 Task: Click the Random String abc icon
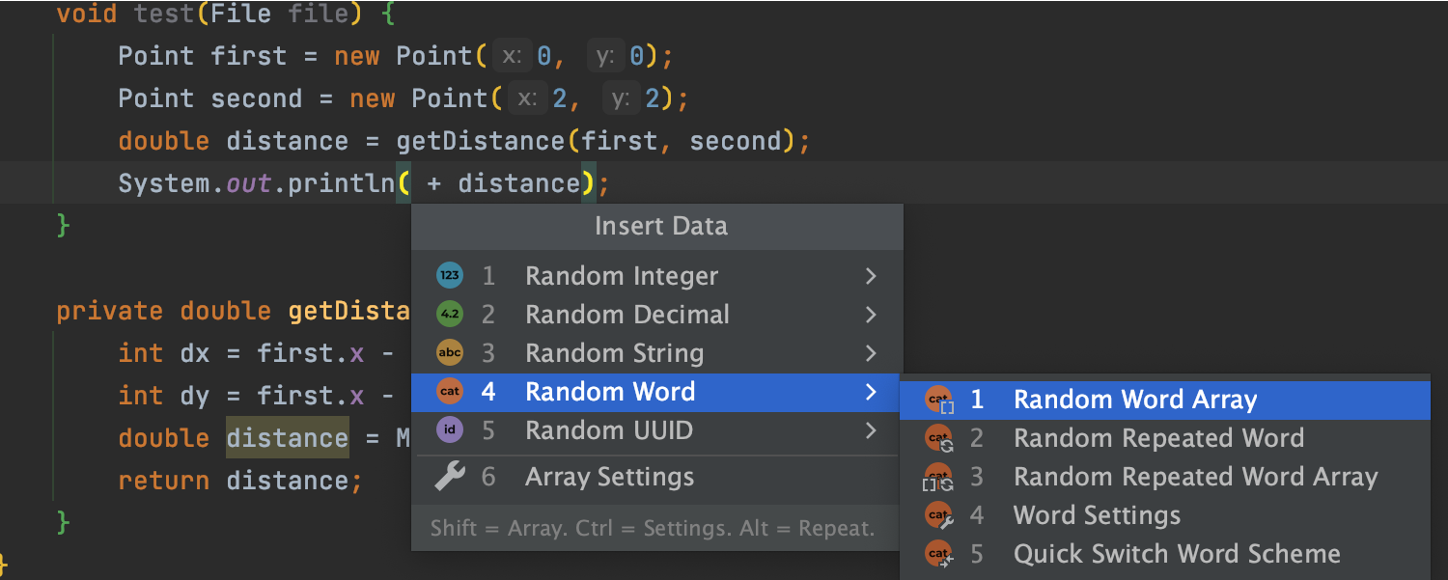[x=450, y=353]
